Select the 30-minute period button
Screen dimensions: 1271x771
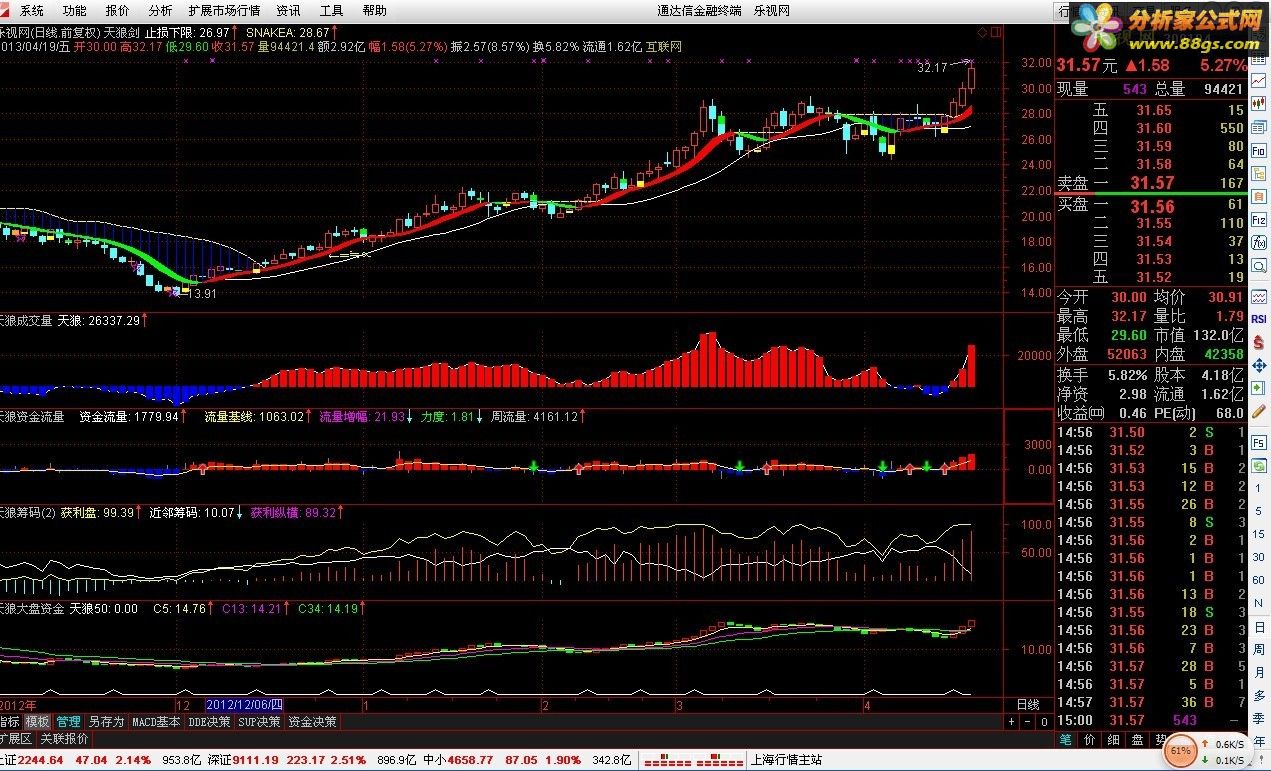tap(1259, 557)
